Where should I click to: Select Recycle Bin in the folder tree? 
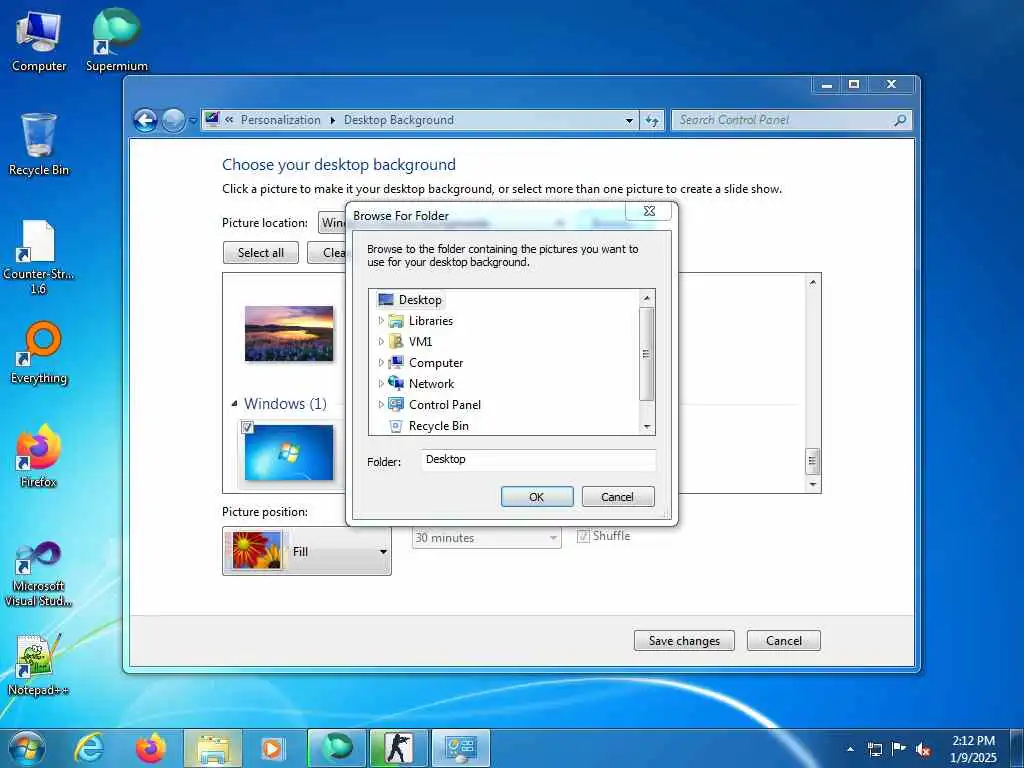[x=438, y=426]
